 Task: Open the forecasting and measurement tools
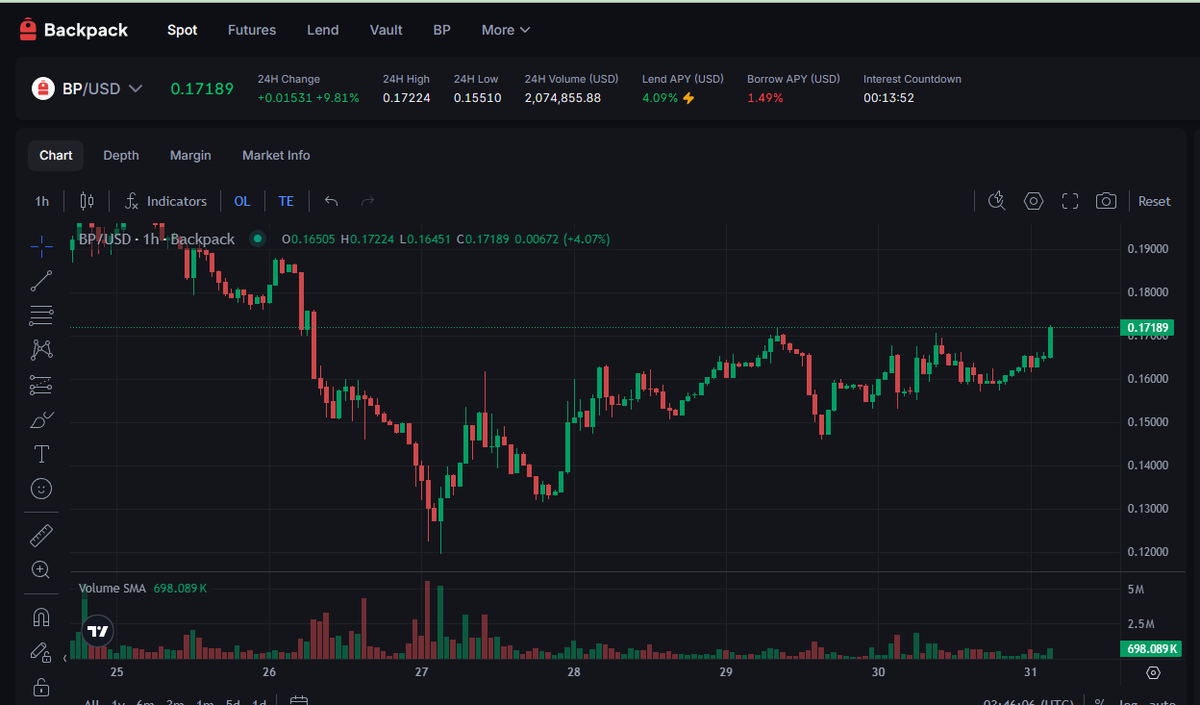[x=41, y=385]
